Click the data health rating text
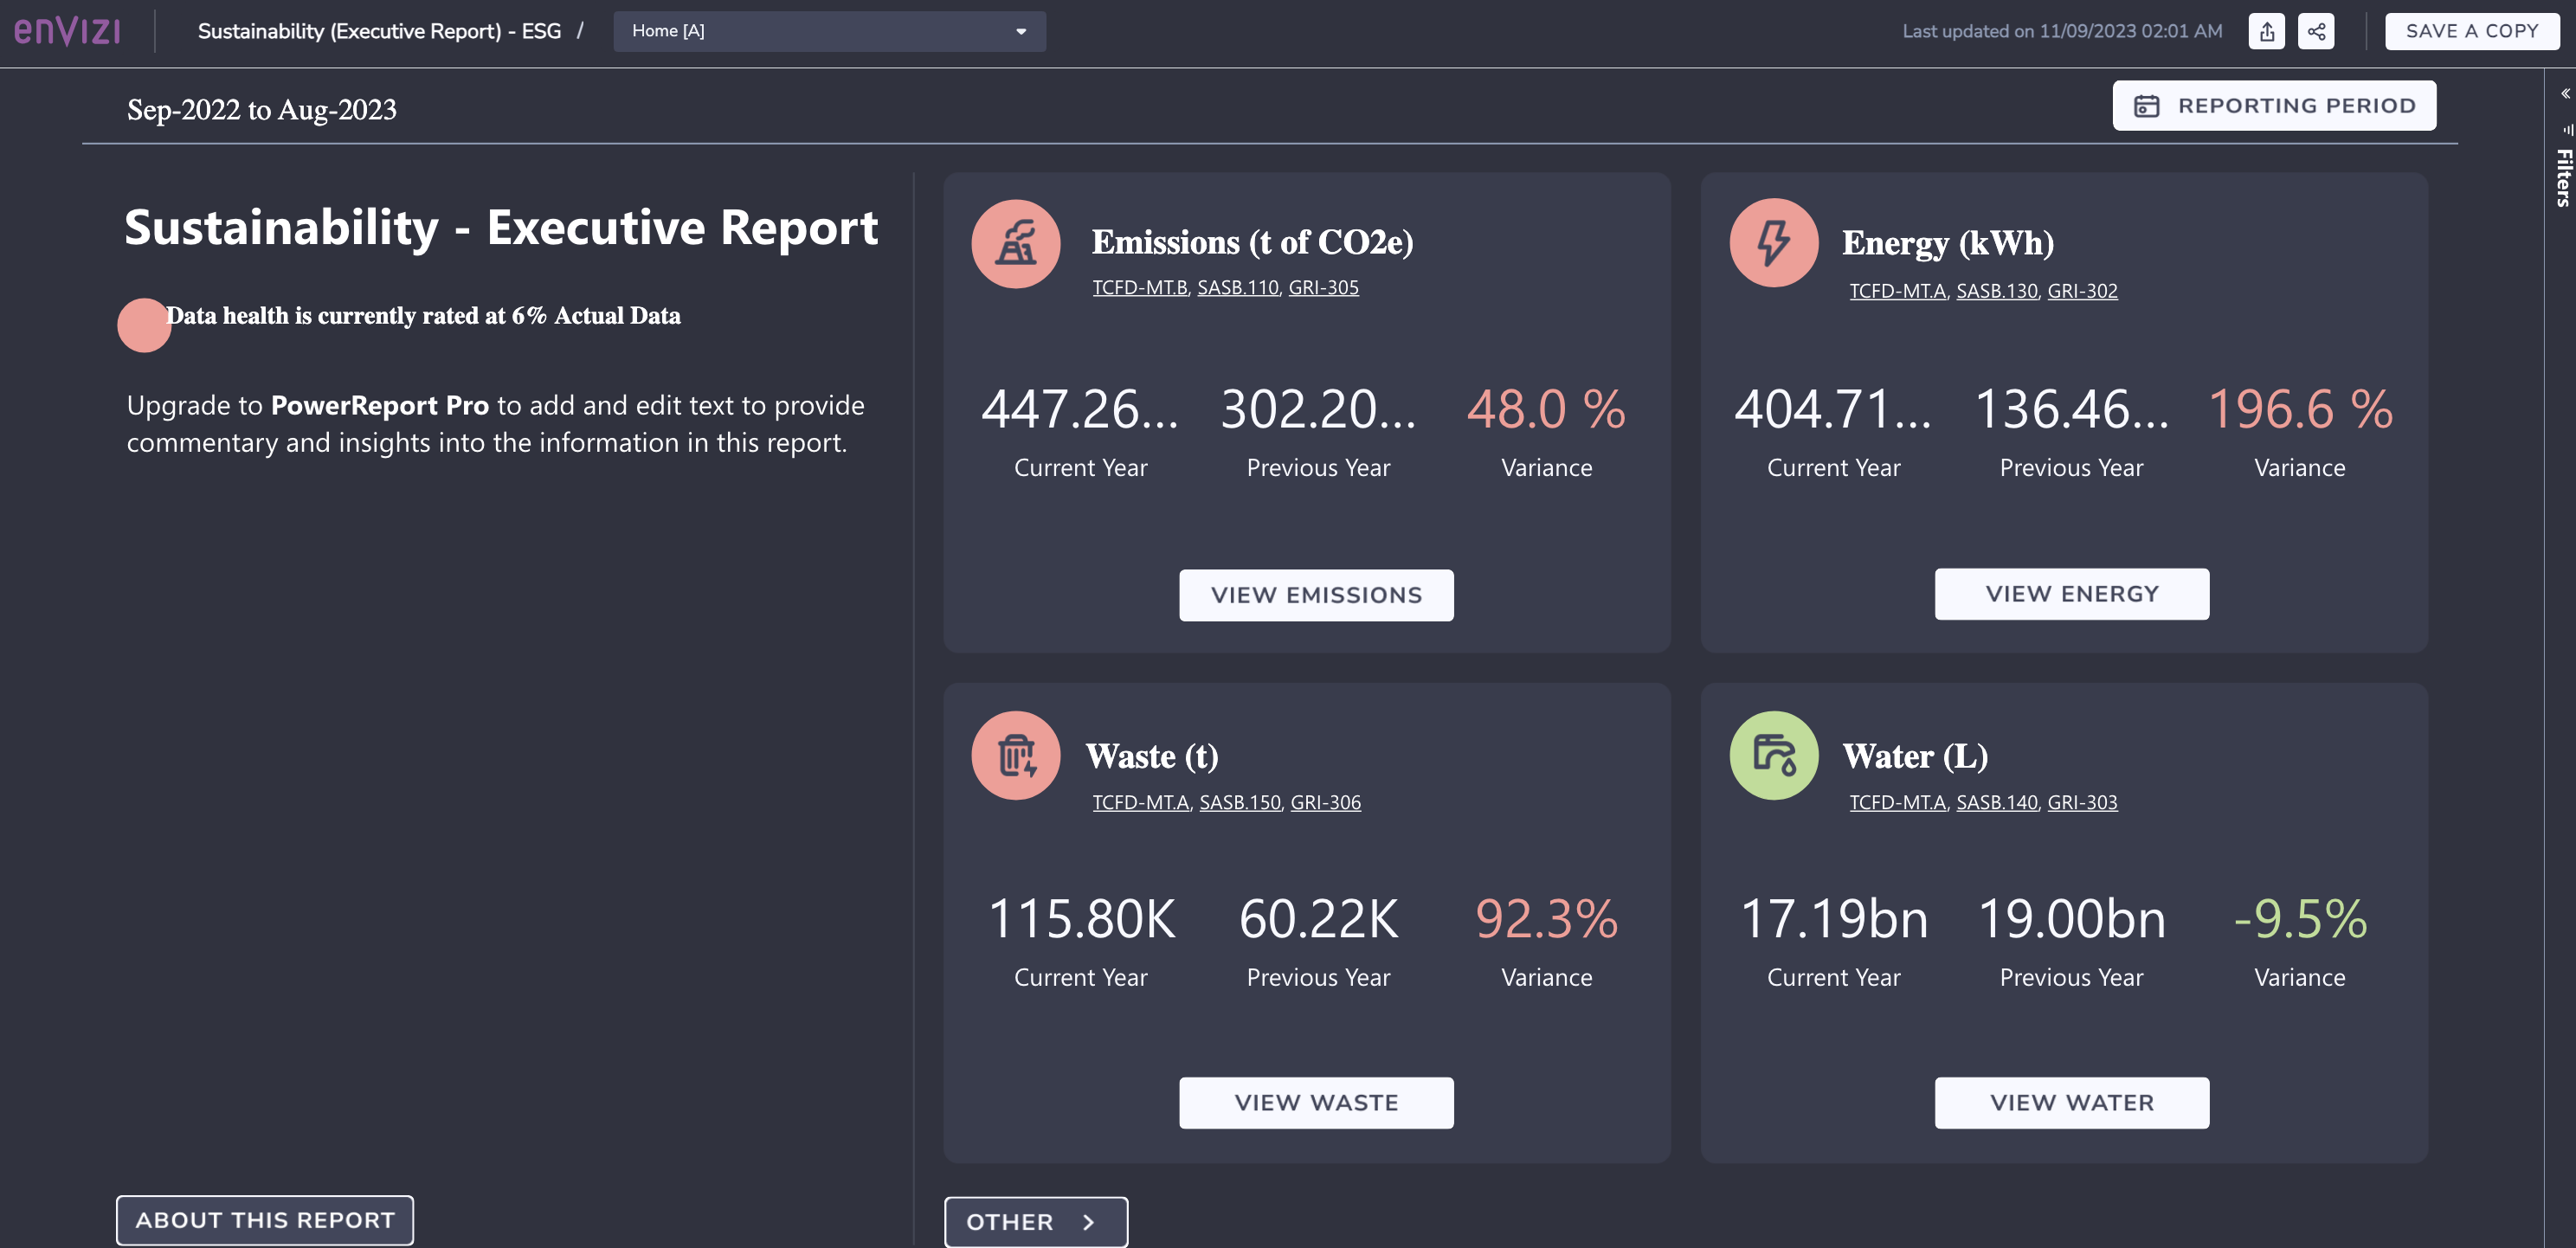 click(x=423, y=316)
